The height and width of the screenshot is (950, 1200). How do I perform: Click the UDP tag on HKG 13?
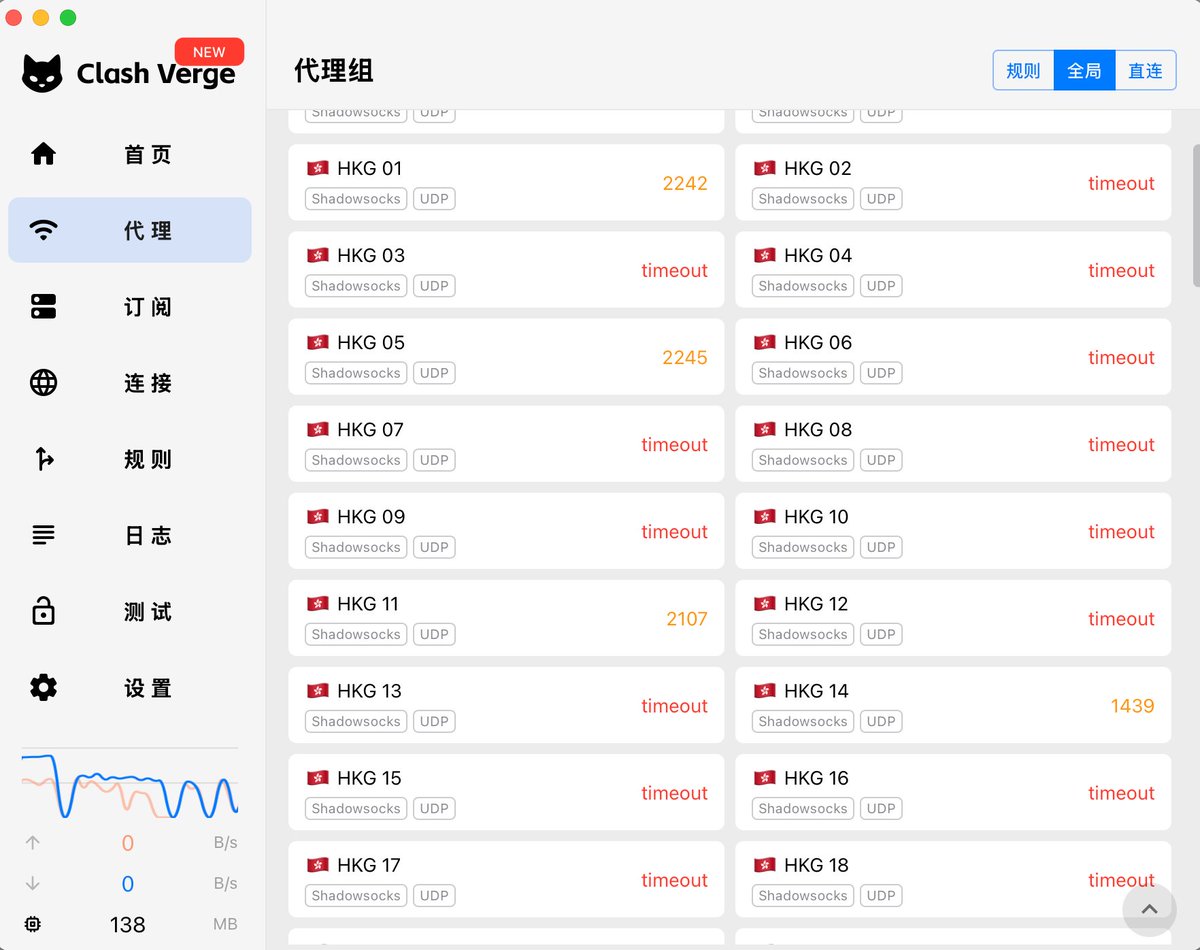coord(434,721)
